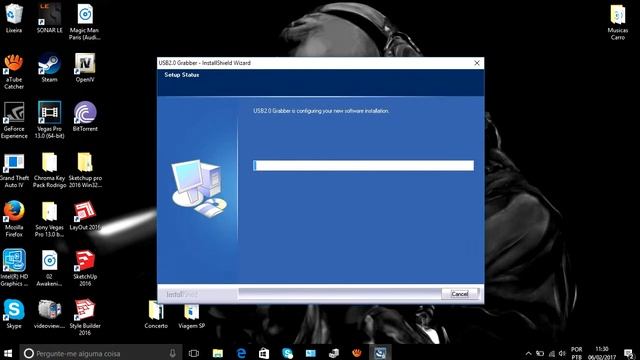Open File Explorer from the taskbar

pos(218,353)
